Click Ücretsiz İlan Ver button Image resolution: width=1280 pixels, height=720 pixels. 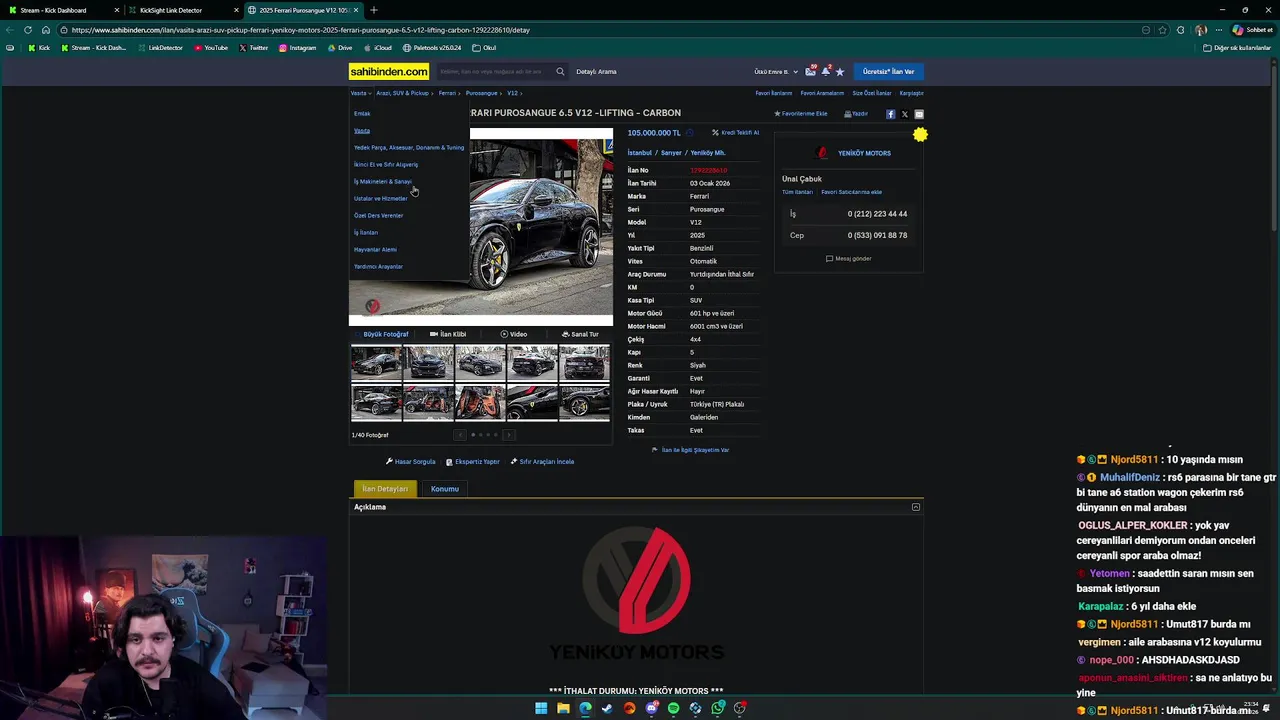point(889,71)
